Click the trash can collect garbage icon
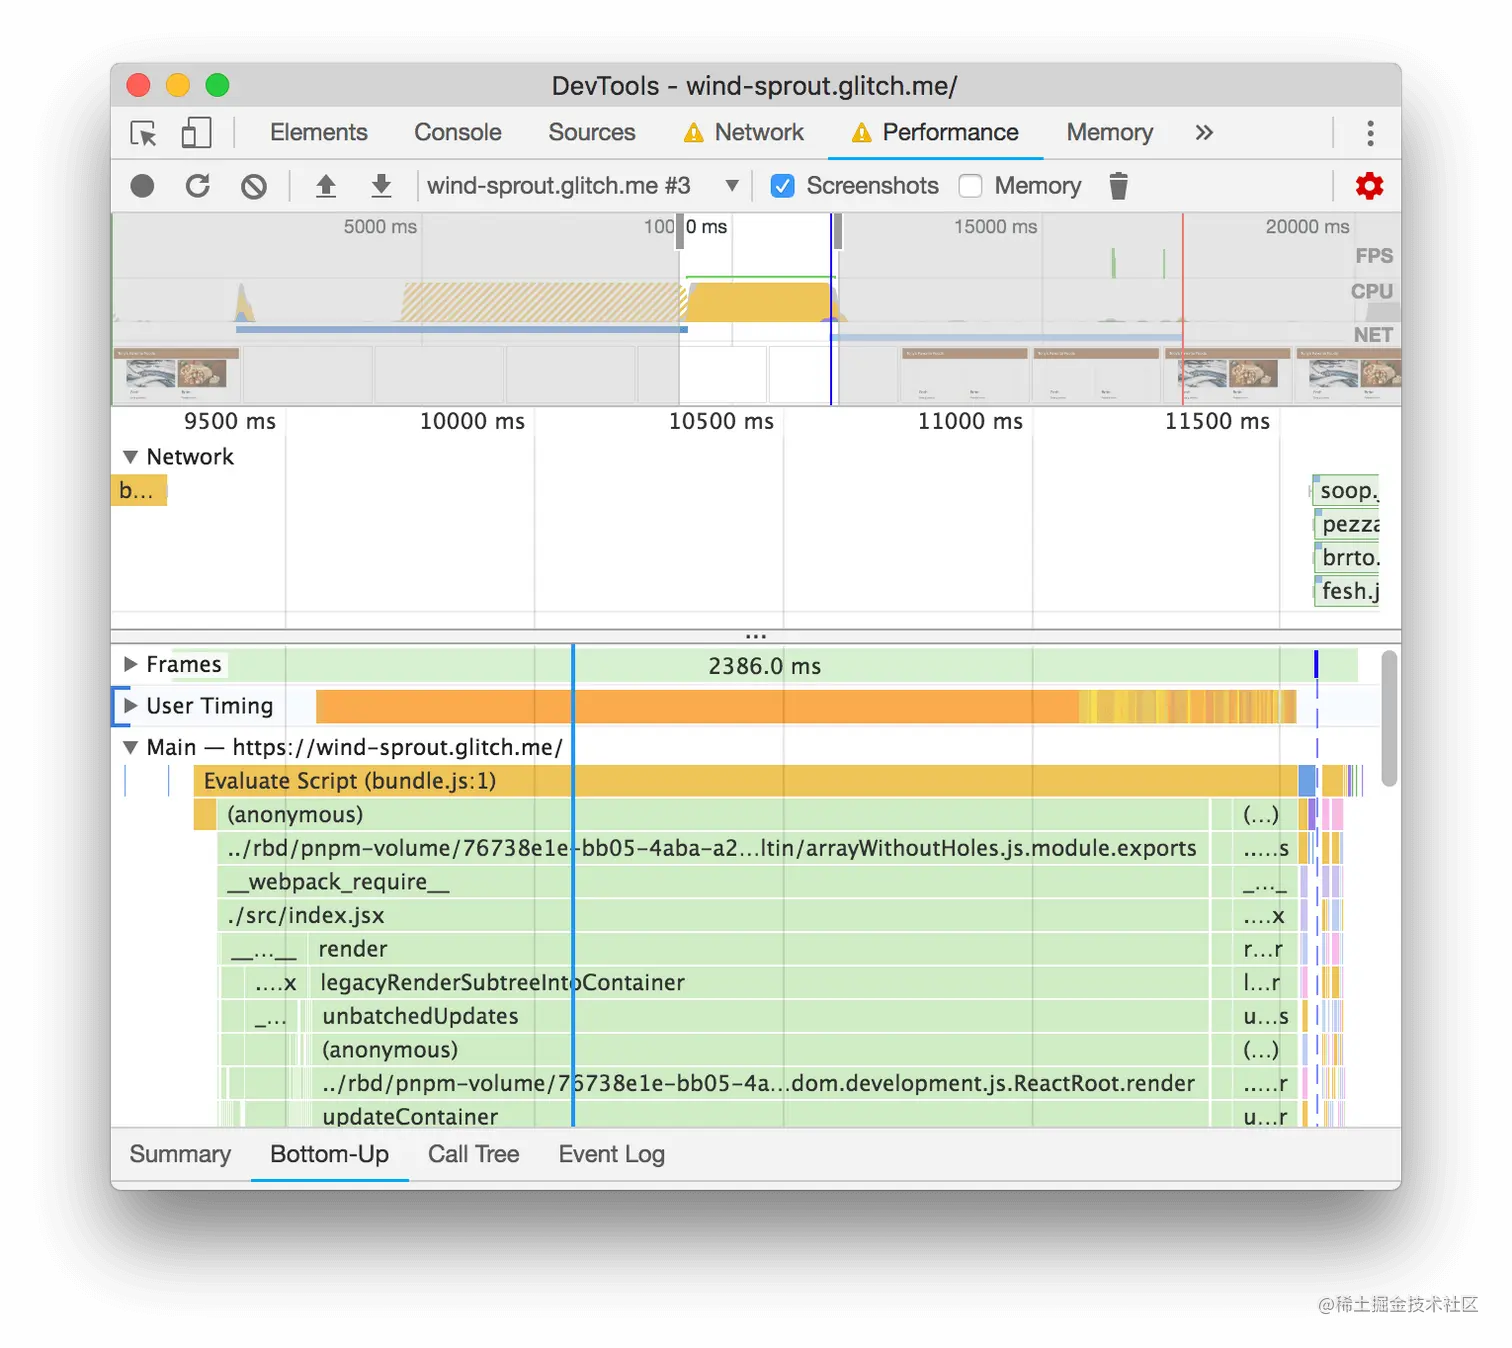The height and width of the screenshot is (1348, 1512). pyautogui.click(x=1119, y=186)
